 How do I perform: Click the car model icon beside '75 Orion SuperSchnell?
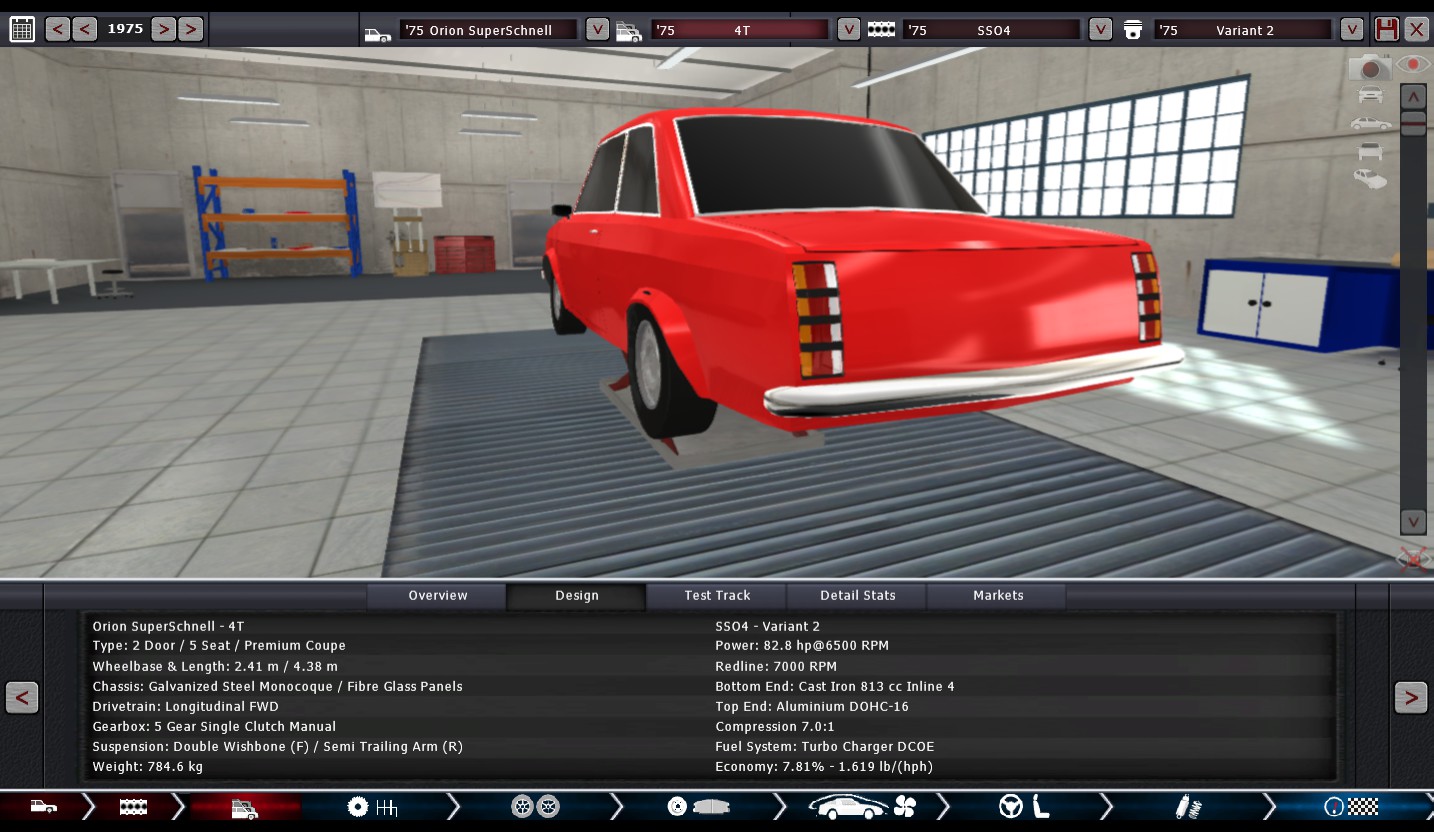click(x=378, y=33)
